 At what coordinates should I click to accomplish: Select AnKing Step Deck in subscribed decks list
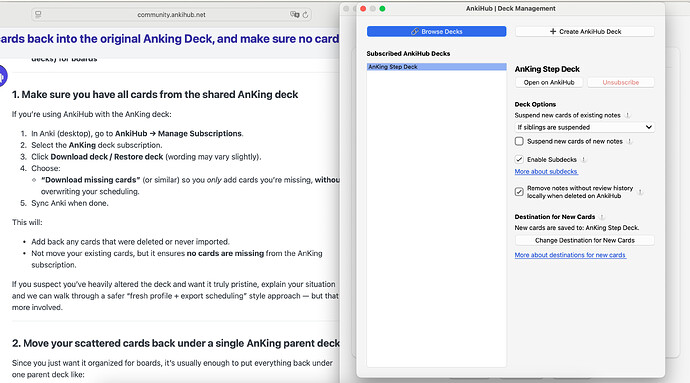tap(437, 67)
